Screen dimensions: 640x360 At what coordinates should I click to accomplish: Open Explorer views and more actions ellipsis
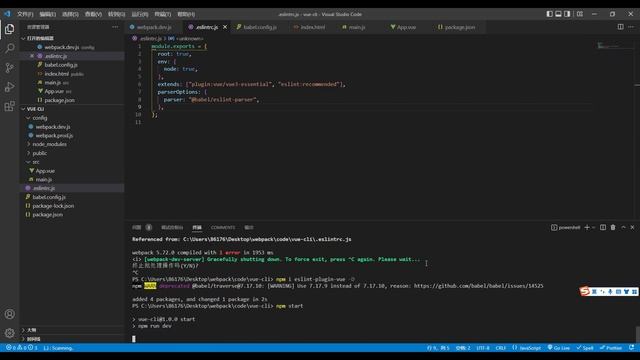115,27
